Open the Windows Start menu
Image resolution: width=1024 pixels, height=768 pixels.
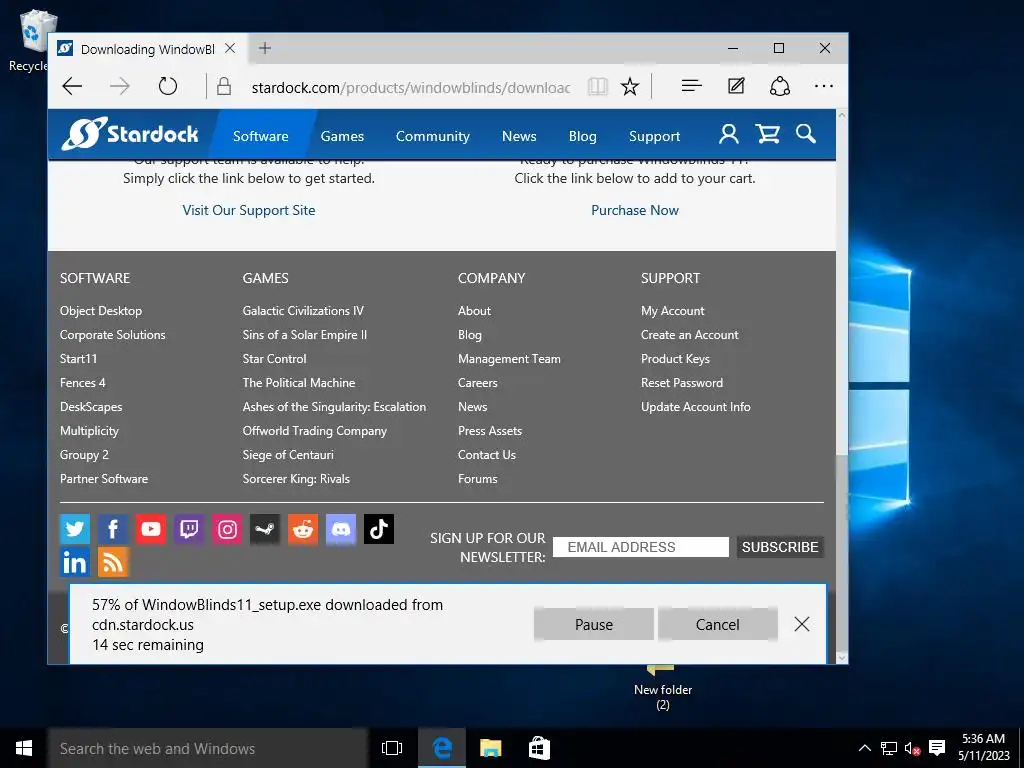tap(24, 748)
